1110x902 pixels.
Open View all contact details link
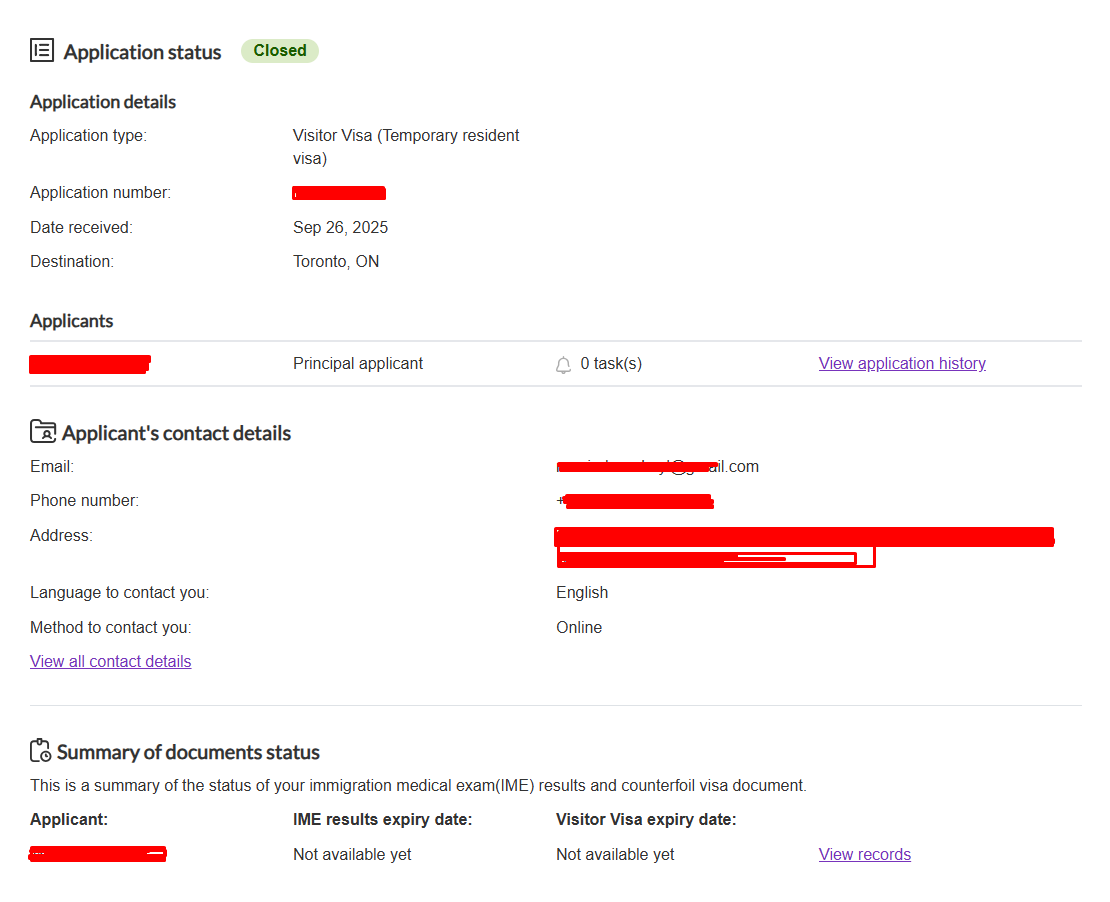110,662
